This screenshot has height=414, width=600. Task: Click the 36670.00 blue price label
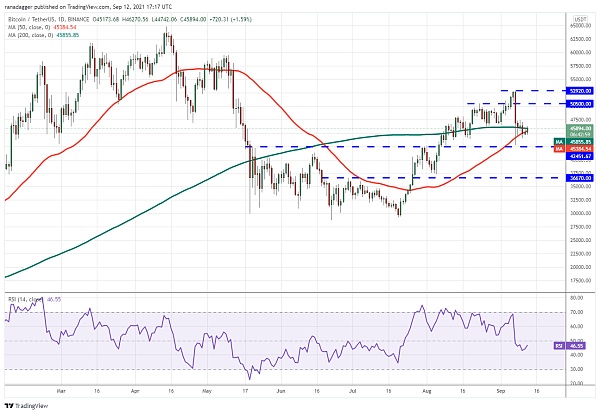580,178
